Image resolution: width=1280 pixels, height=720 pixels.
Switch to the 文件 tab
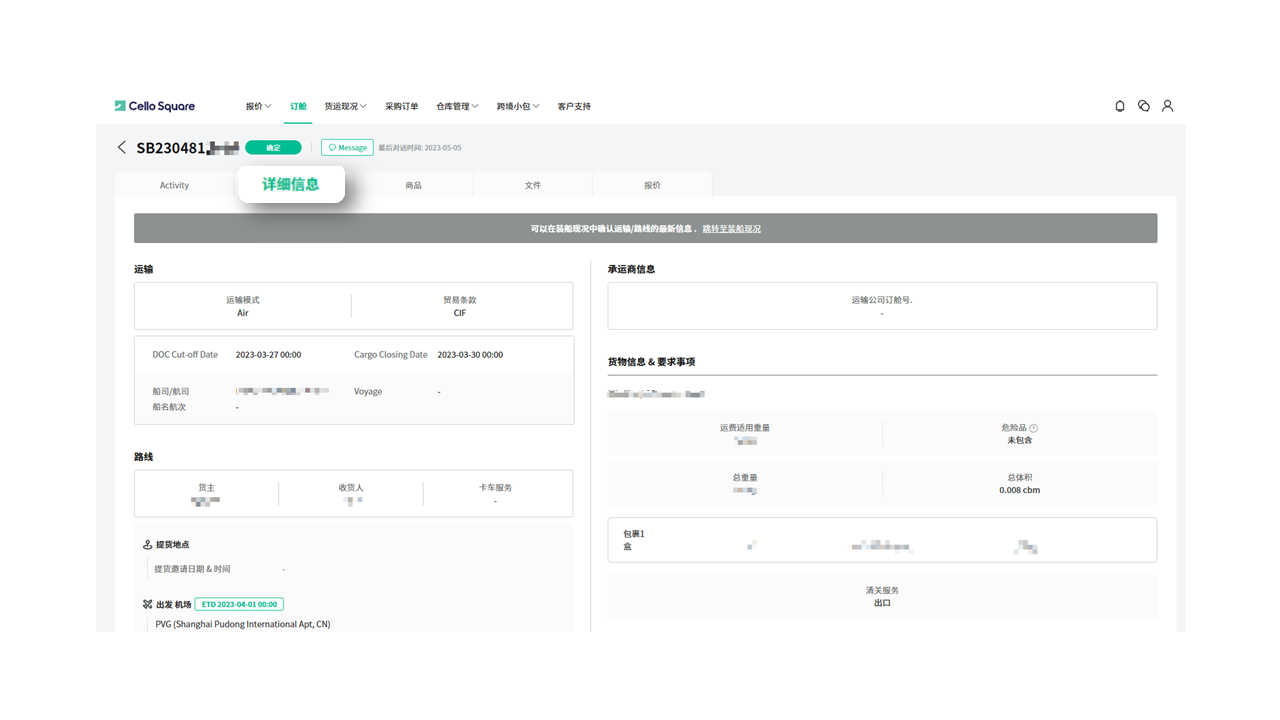tap(533, 185)
